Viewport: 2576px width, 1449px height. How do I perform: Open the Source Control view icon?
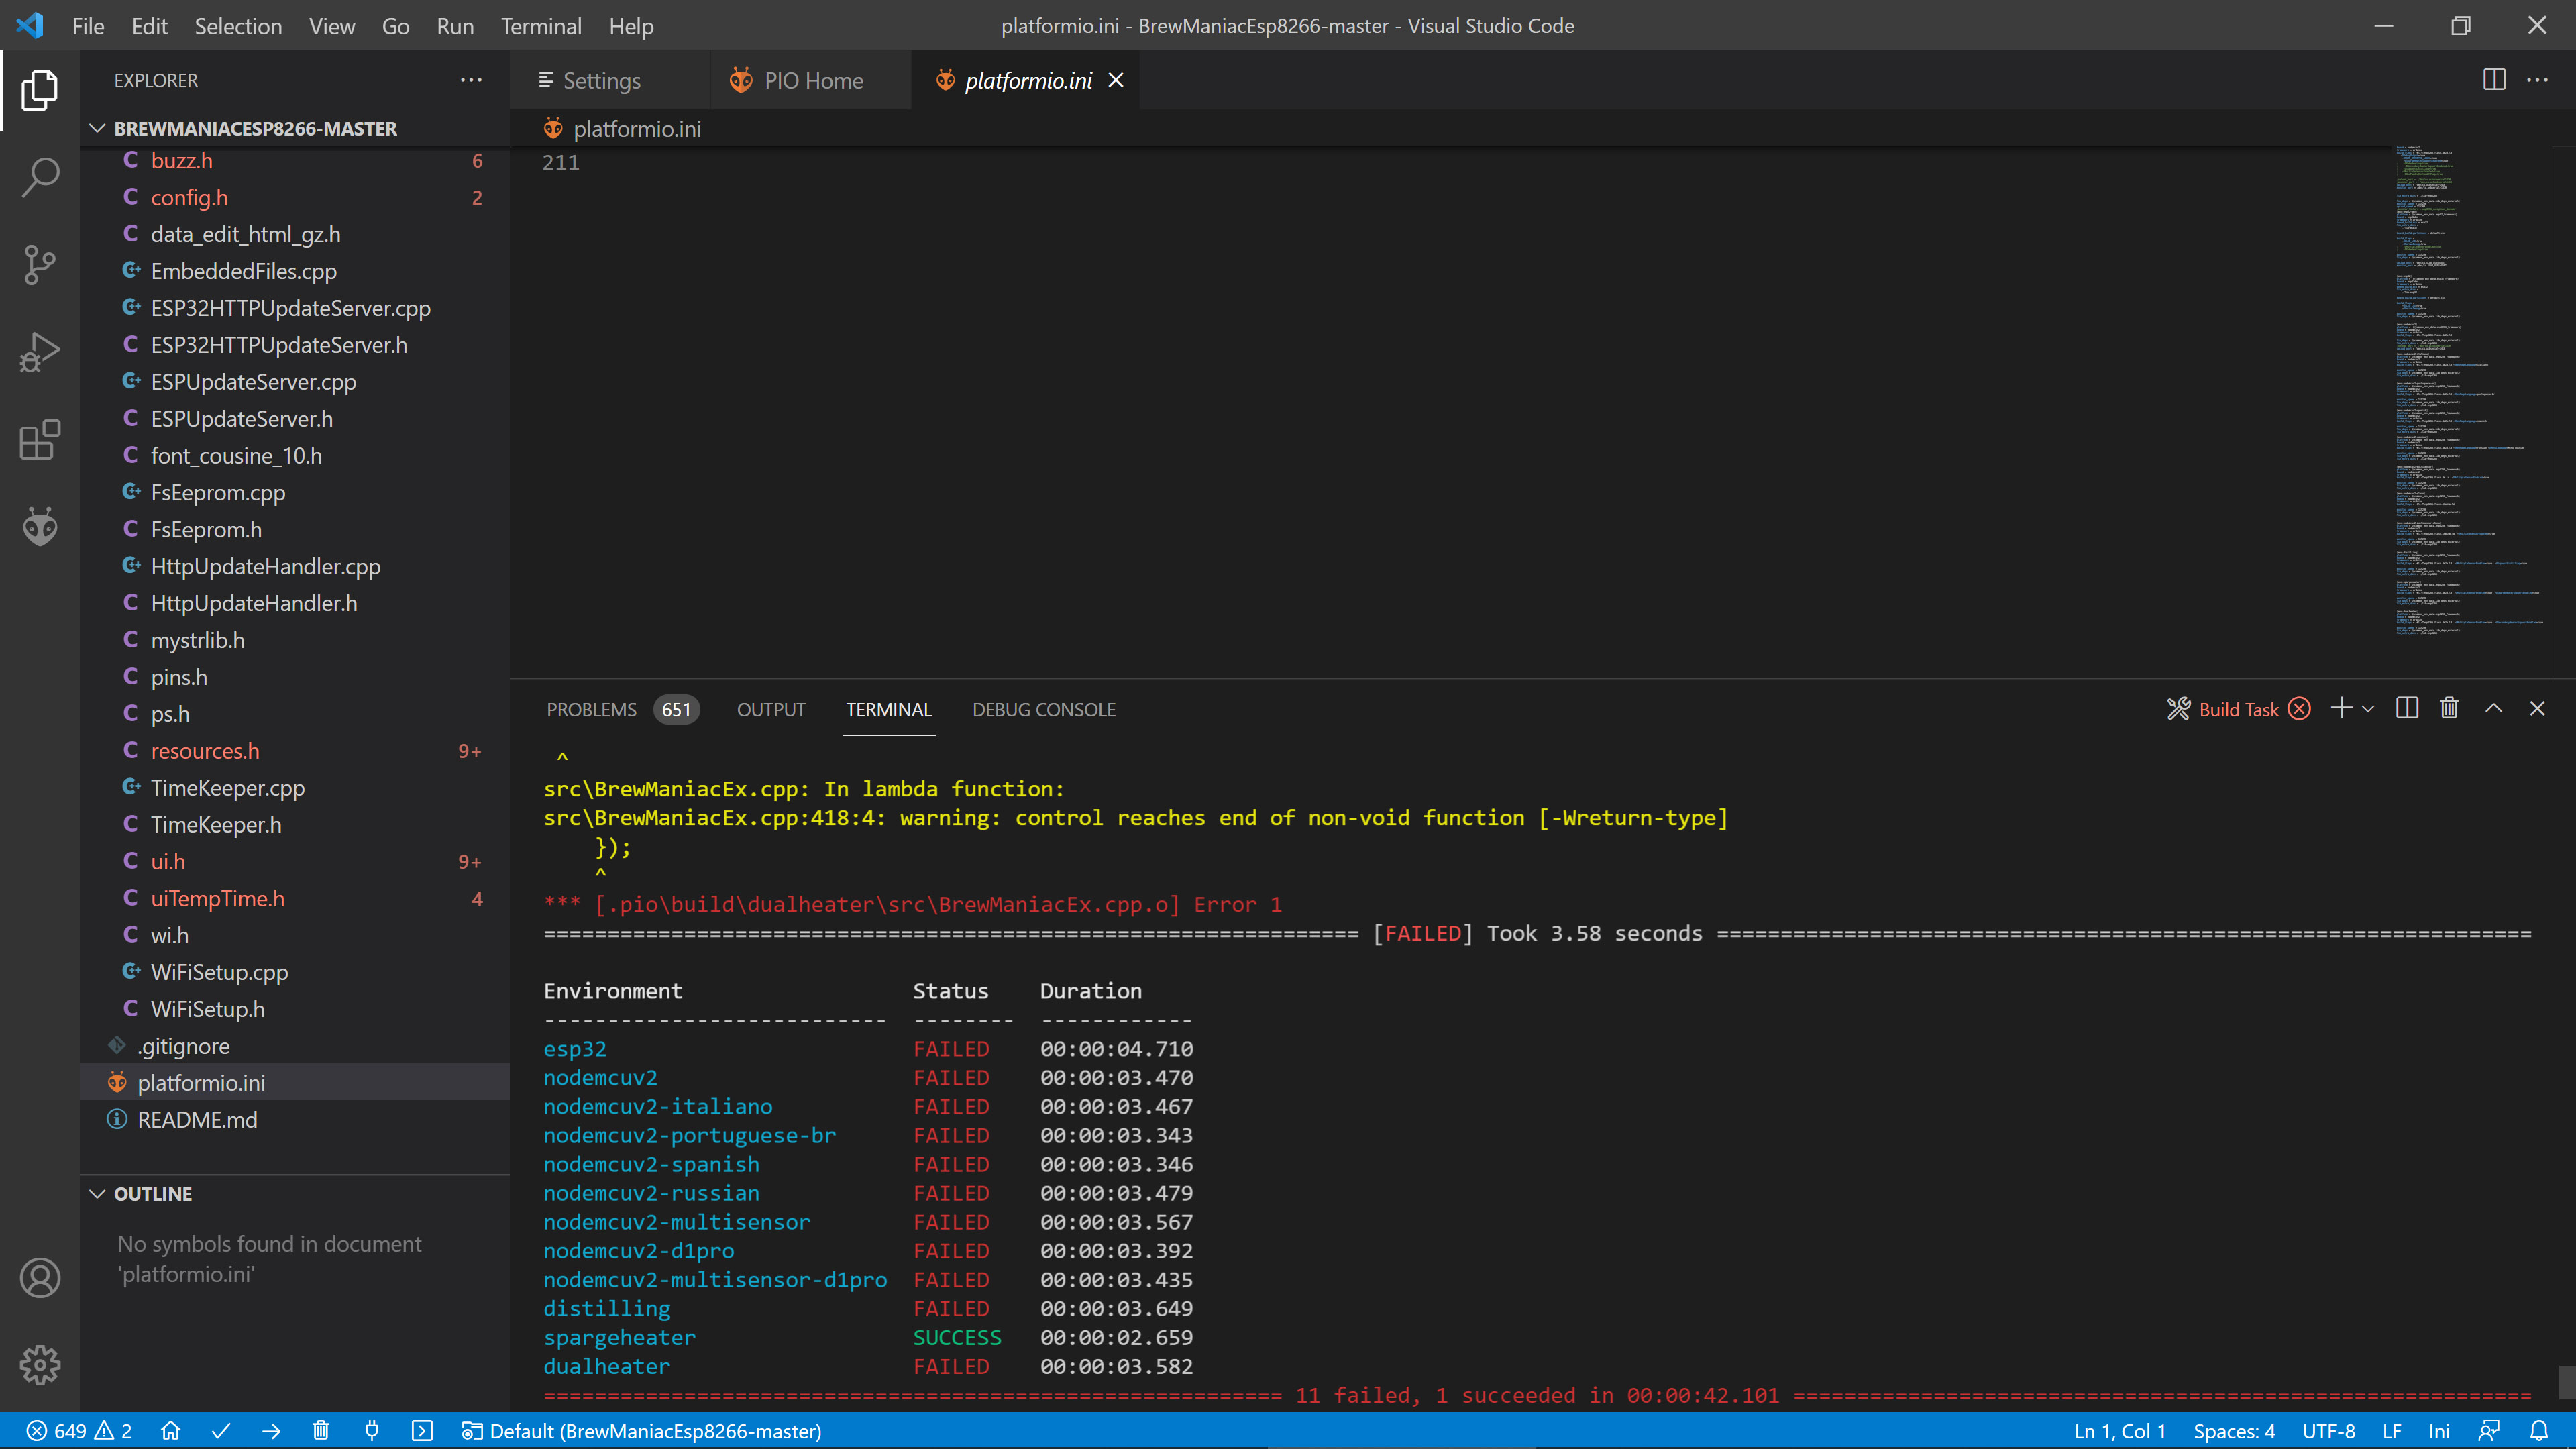click(x=40, y=265)
